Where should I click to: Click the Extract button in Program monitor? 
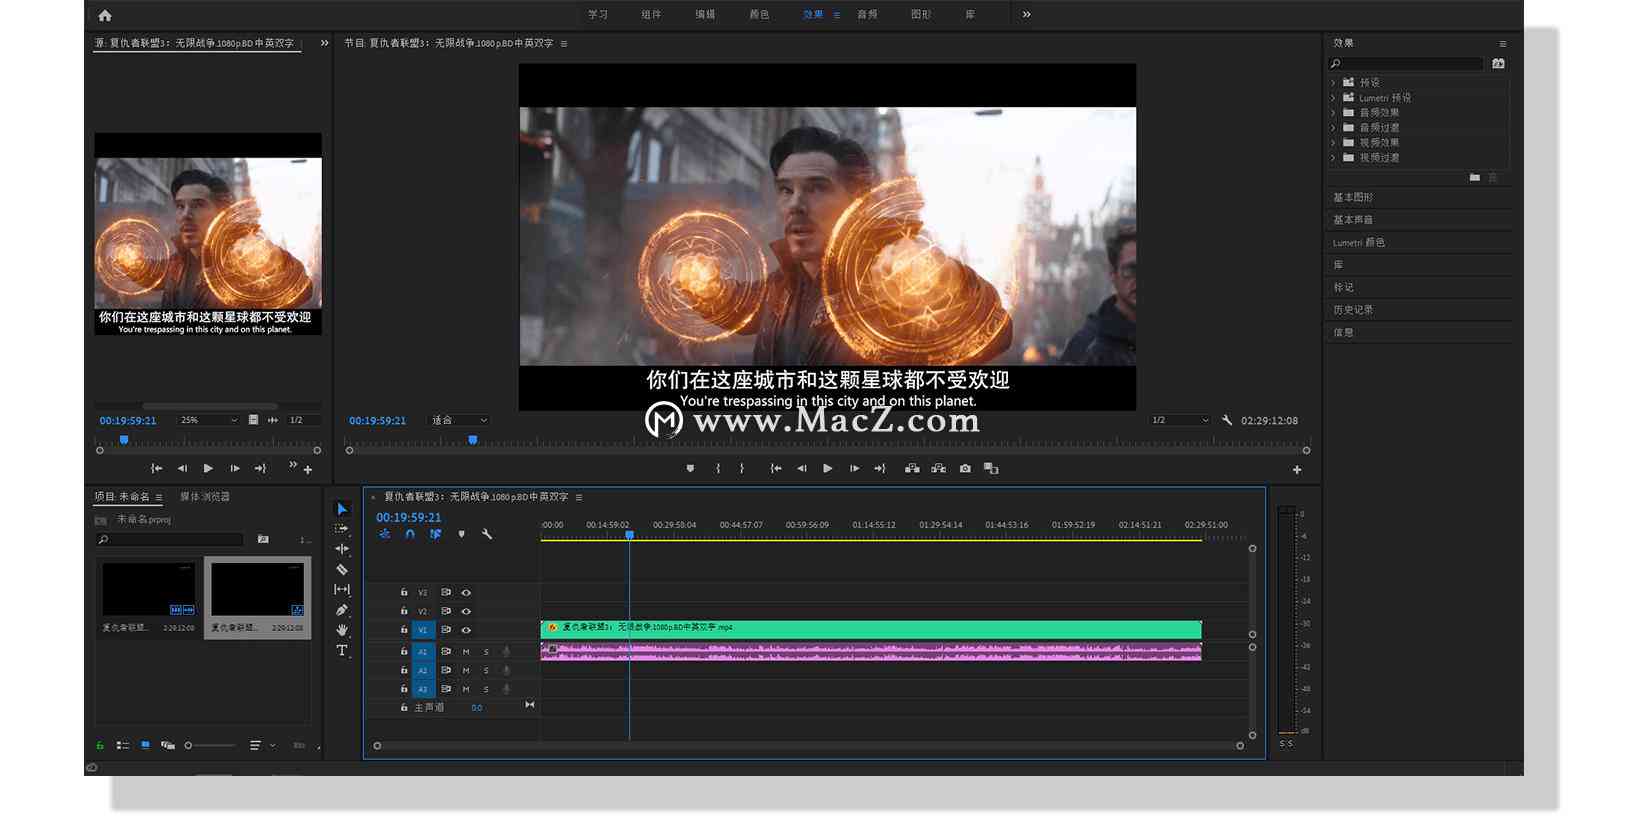pyautogui.click(x=938, y=468)
